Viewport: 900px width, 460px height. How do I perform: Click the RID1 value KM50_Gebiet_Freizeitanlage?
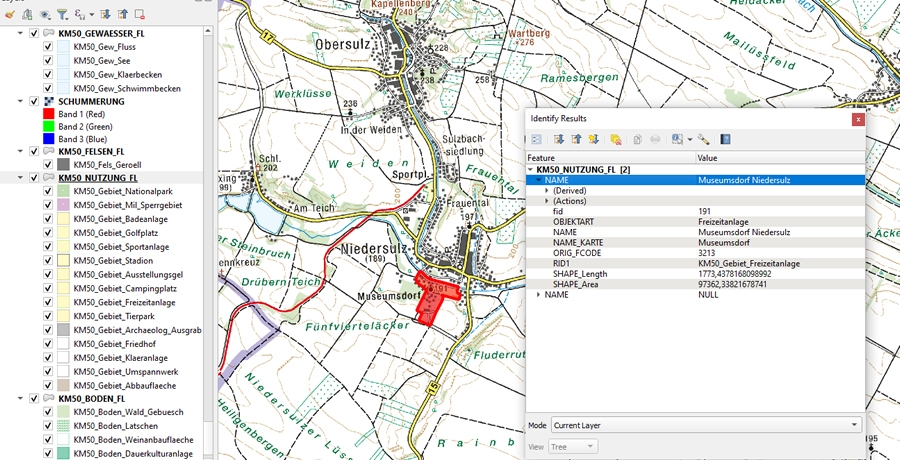pyautogui.click(x=749, y=264)
